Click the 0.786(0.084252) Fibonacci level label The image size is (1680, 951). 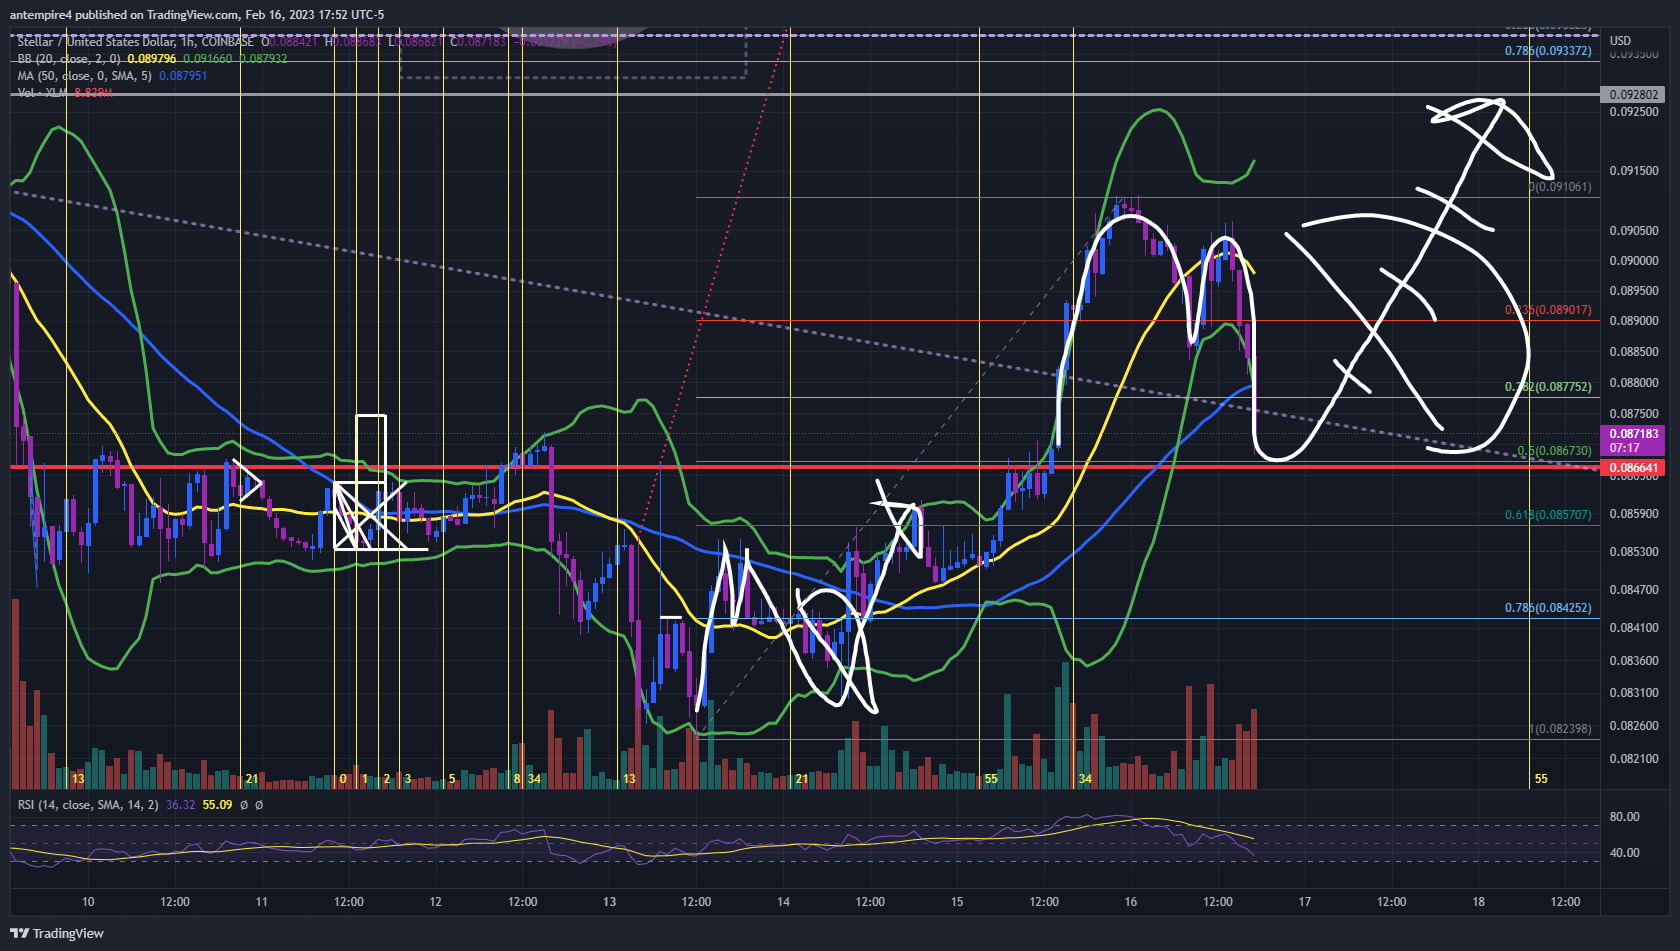click(x=1548, y=608)
